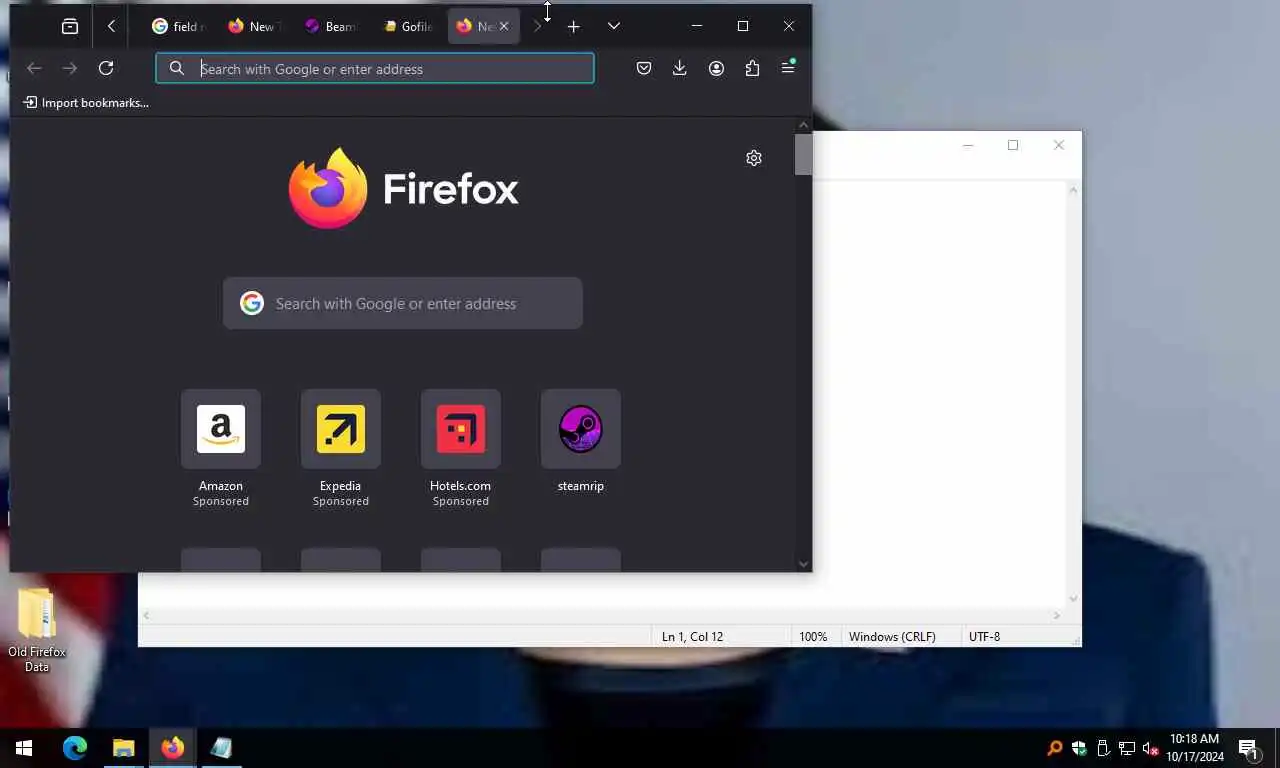Click the address bar magnifier icon
Screen dimensions: 1280x768
click(x=177, y=68)
